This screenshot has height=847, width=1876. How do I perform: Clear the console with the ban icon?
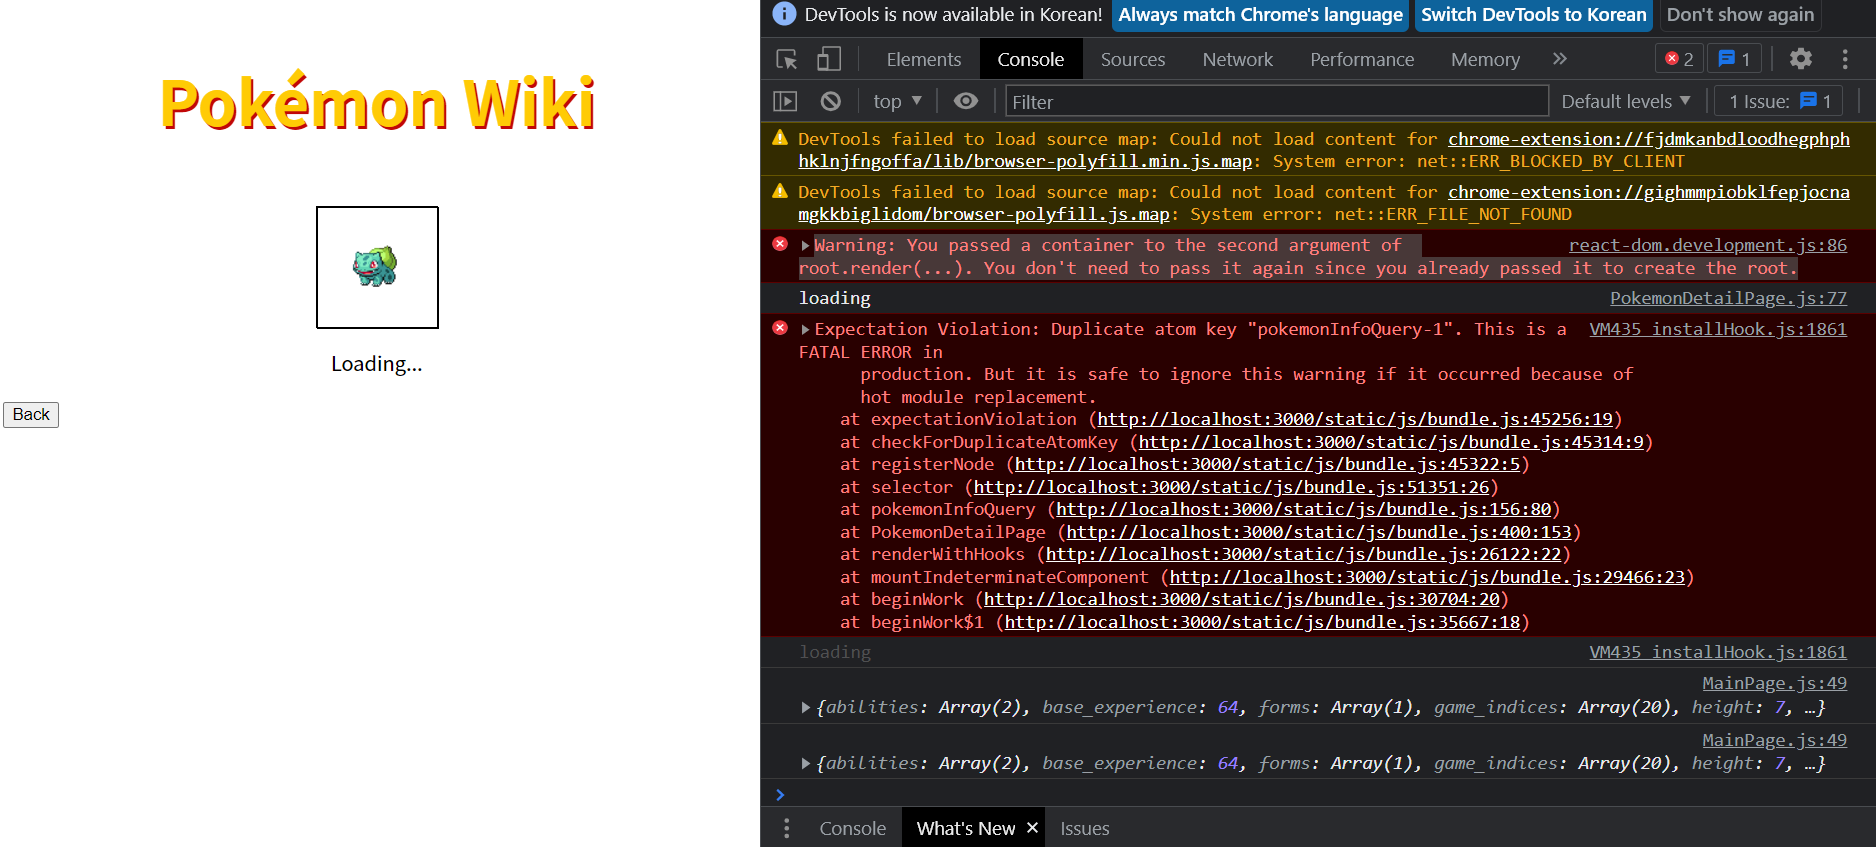point(830,101)
